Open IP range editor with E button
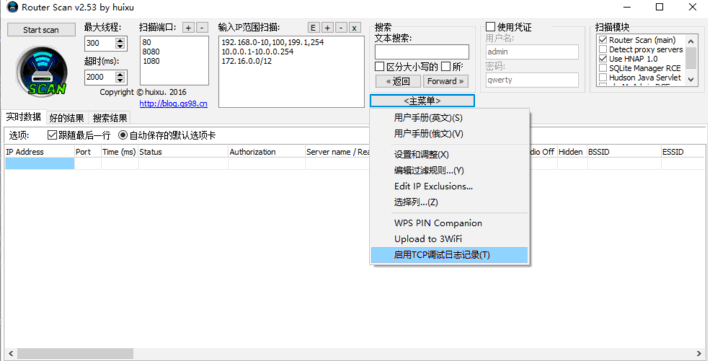 coord(313,28)
